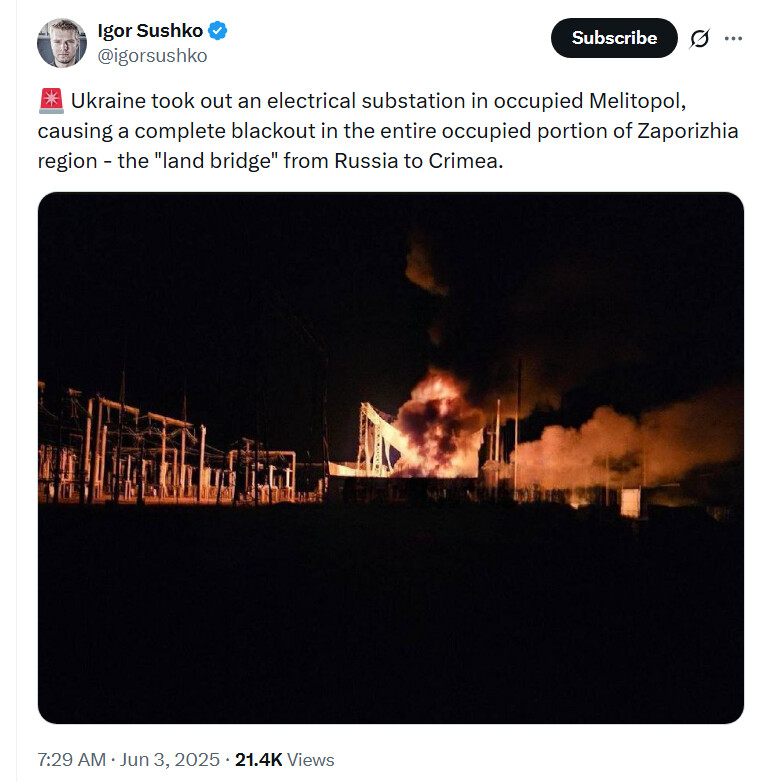The width and height of the screenshot is (764, 782).
Task: Open Igor Sushko's profile avatar
Action: [x=62, y=43]
